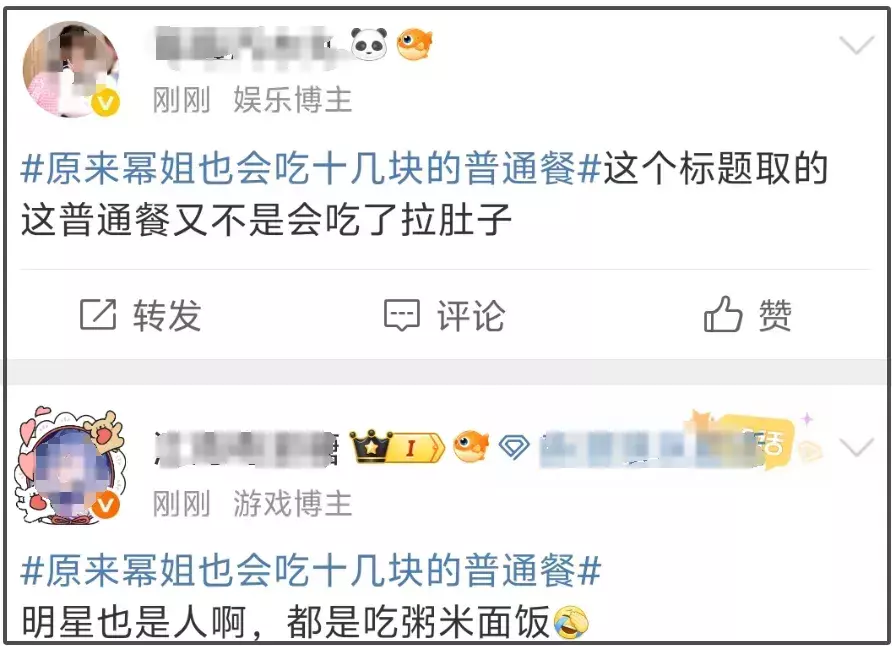Viewport: 892px width, 646px height.
Task: Click the orange verified V badge on second avatar
Action: [x=106, y=506]
